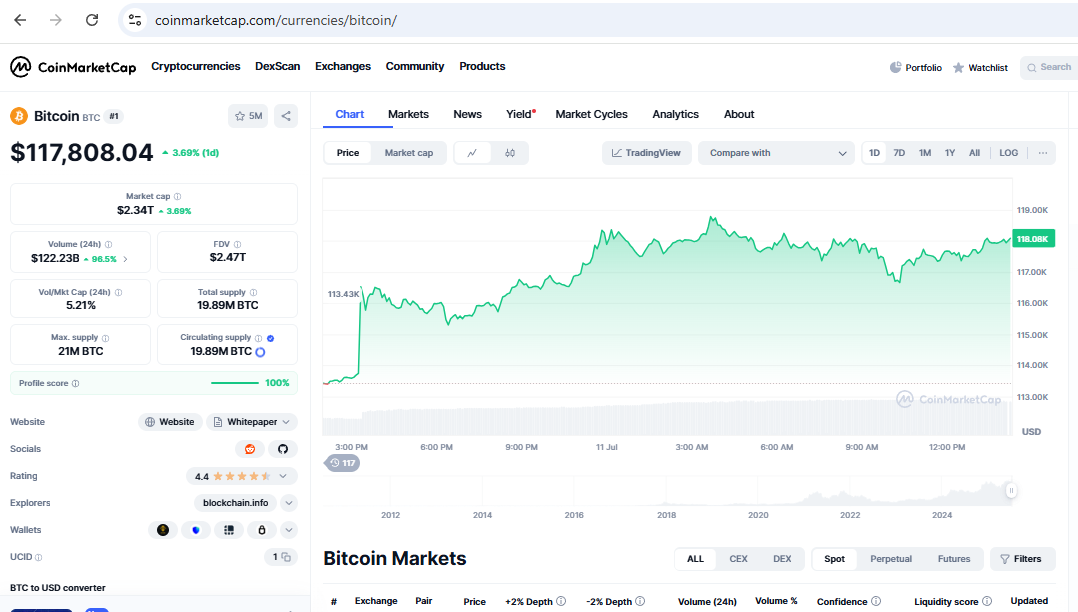Open the 117 history badge below chart
This screenshot has width=1078, height=612.
pos(342,463)
